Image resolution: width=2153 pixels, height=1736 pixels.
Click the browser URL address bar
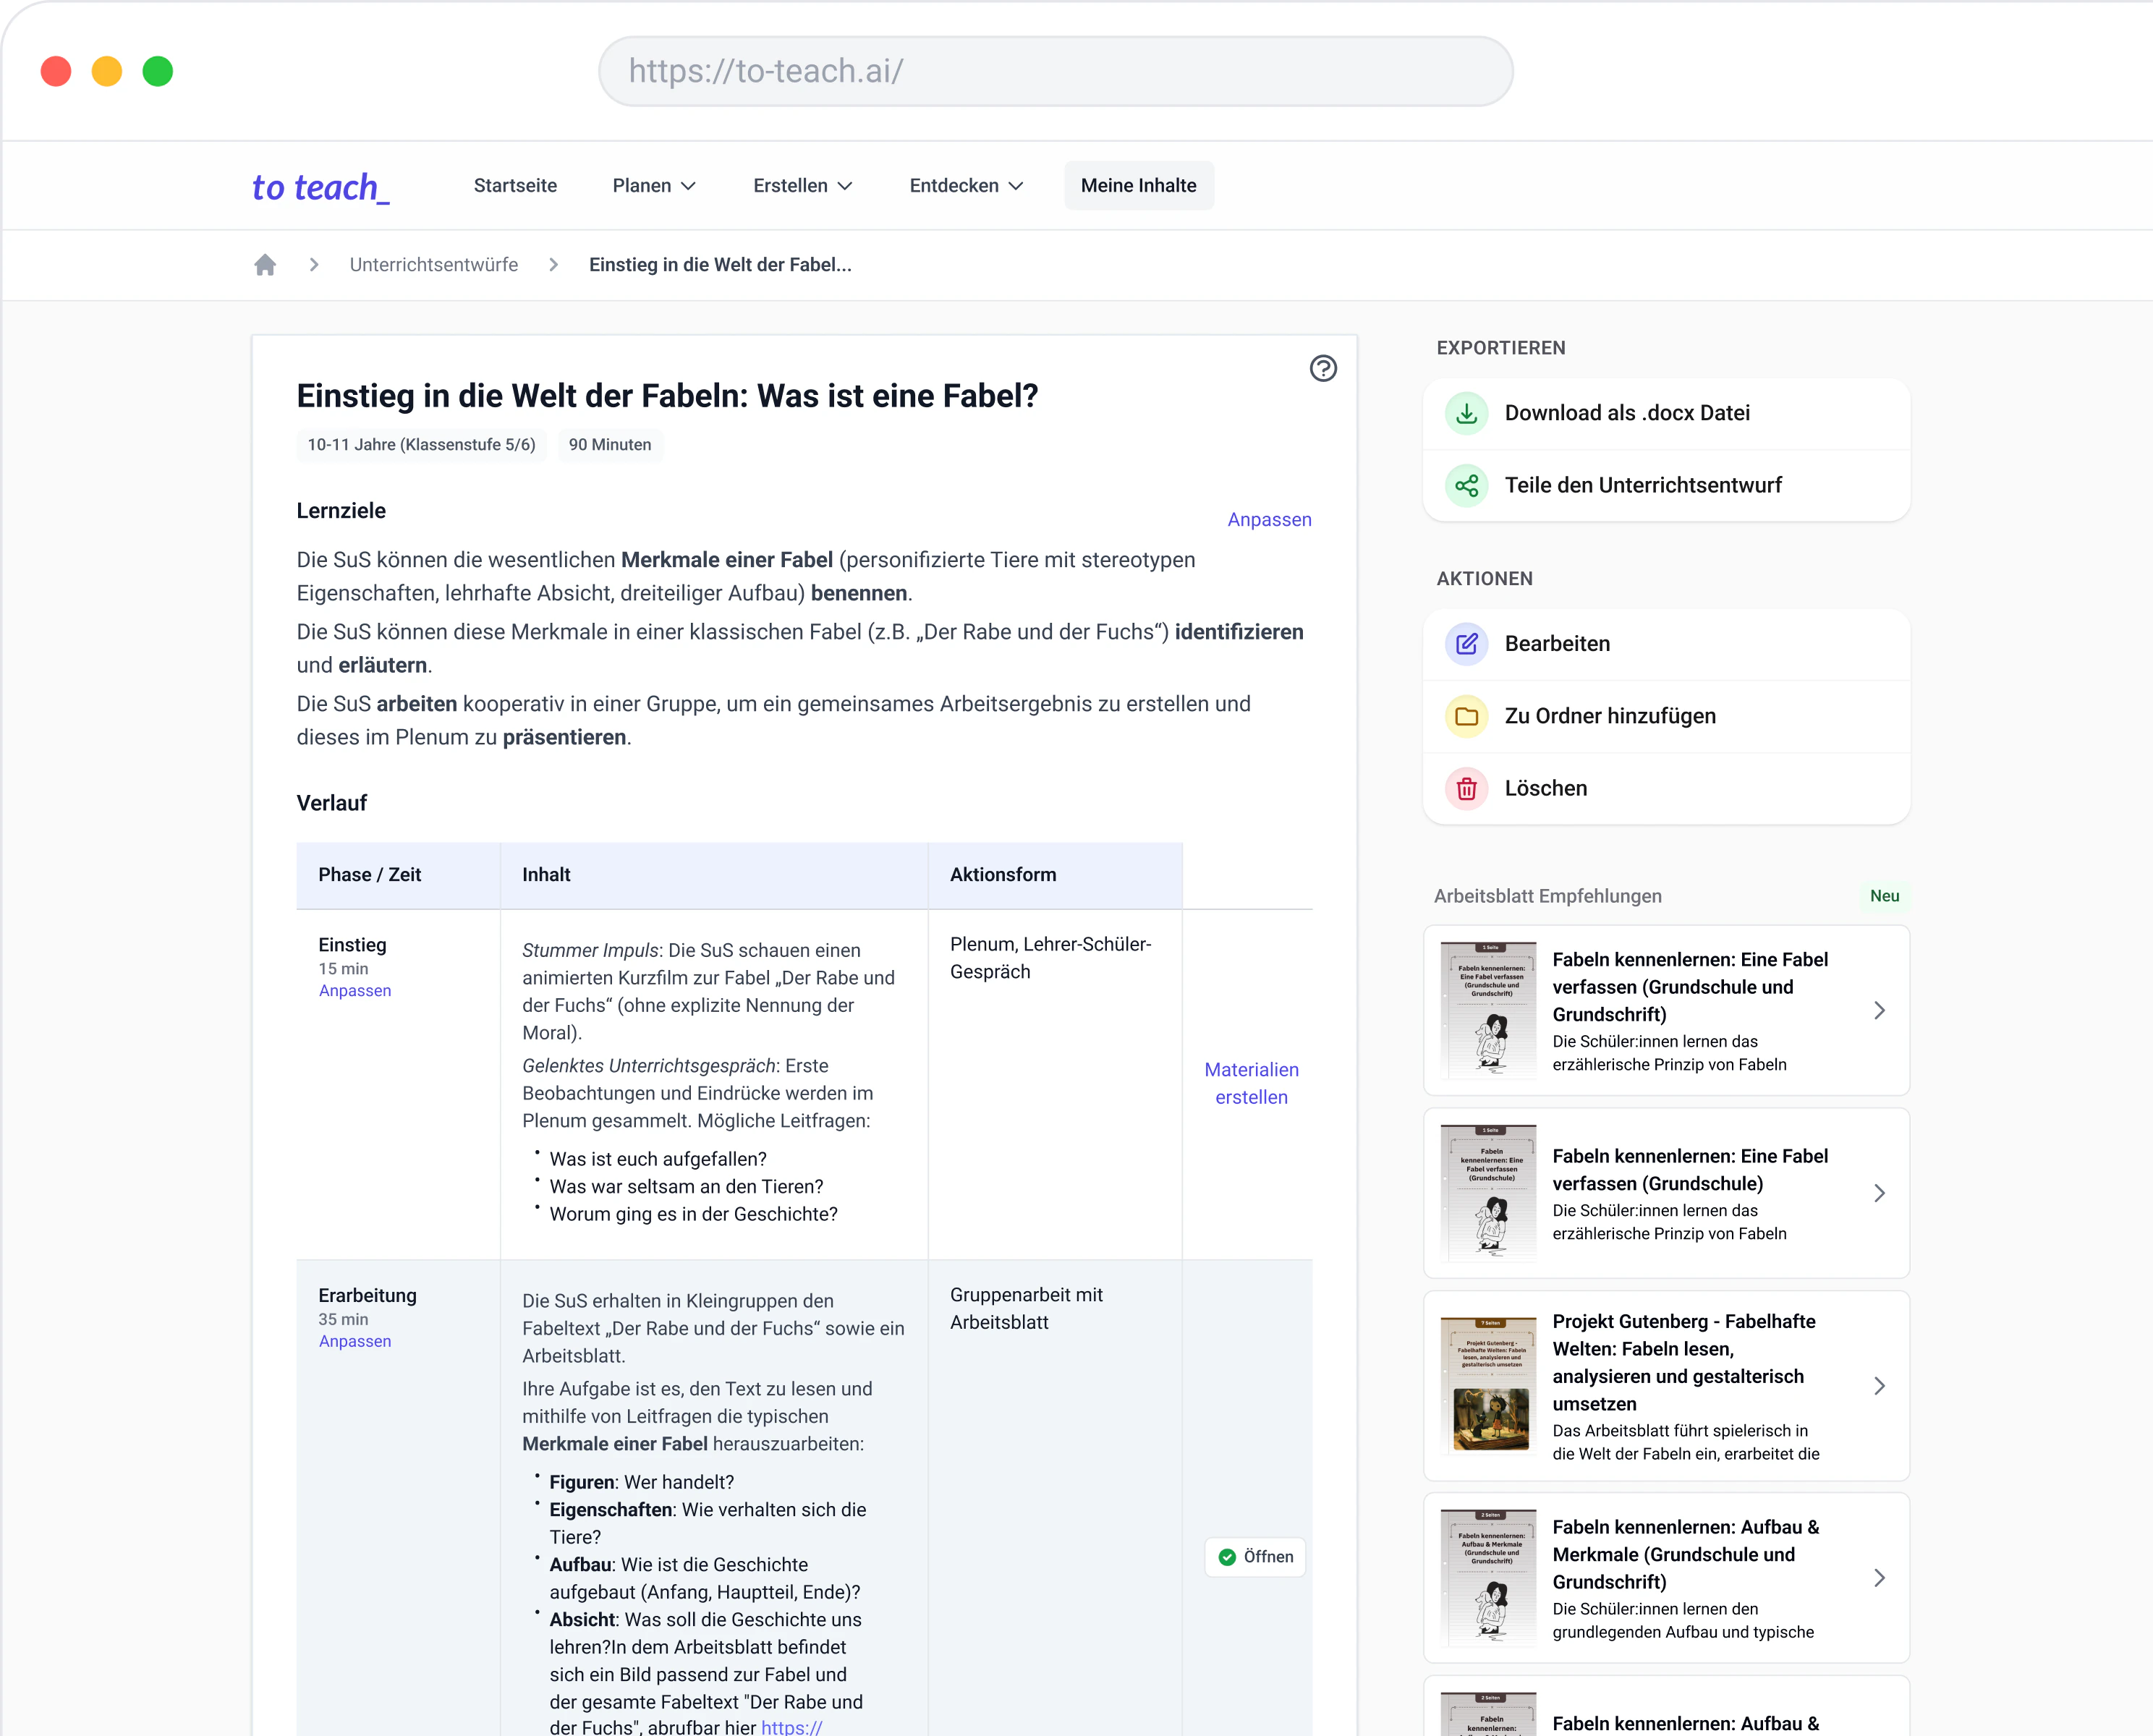1055,71
